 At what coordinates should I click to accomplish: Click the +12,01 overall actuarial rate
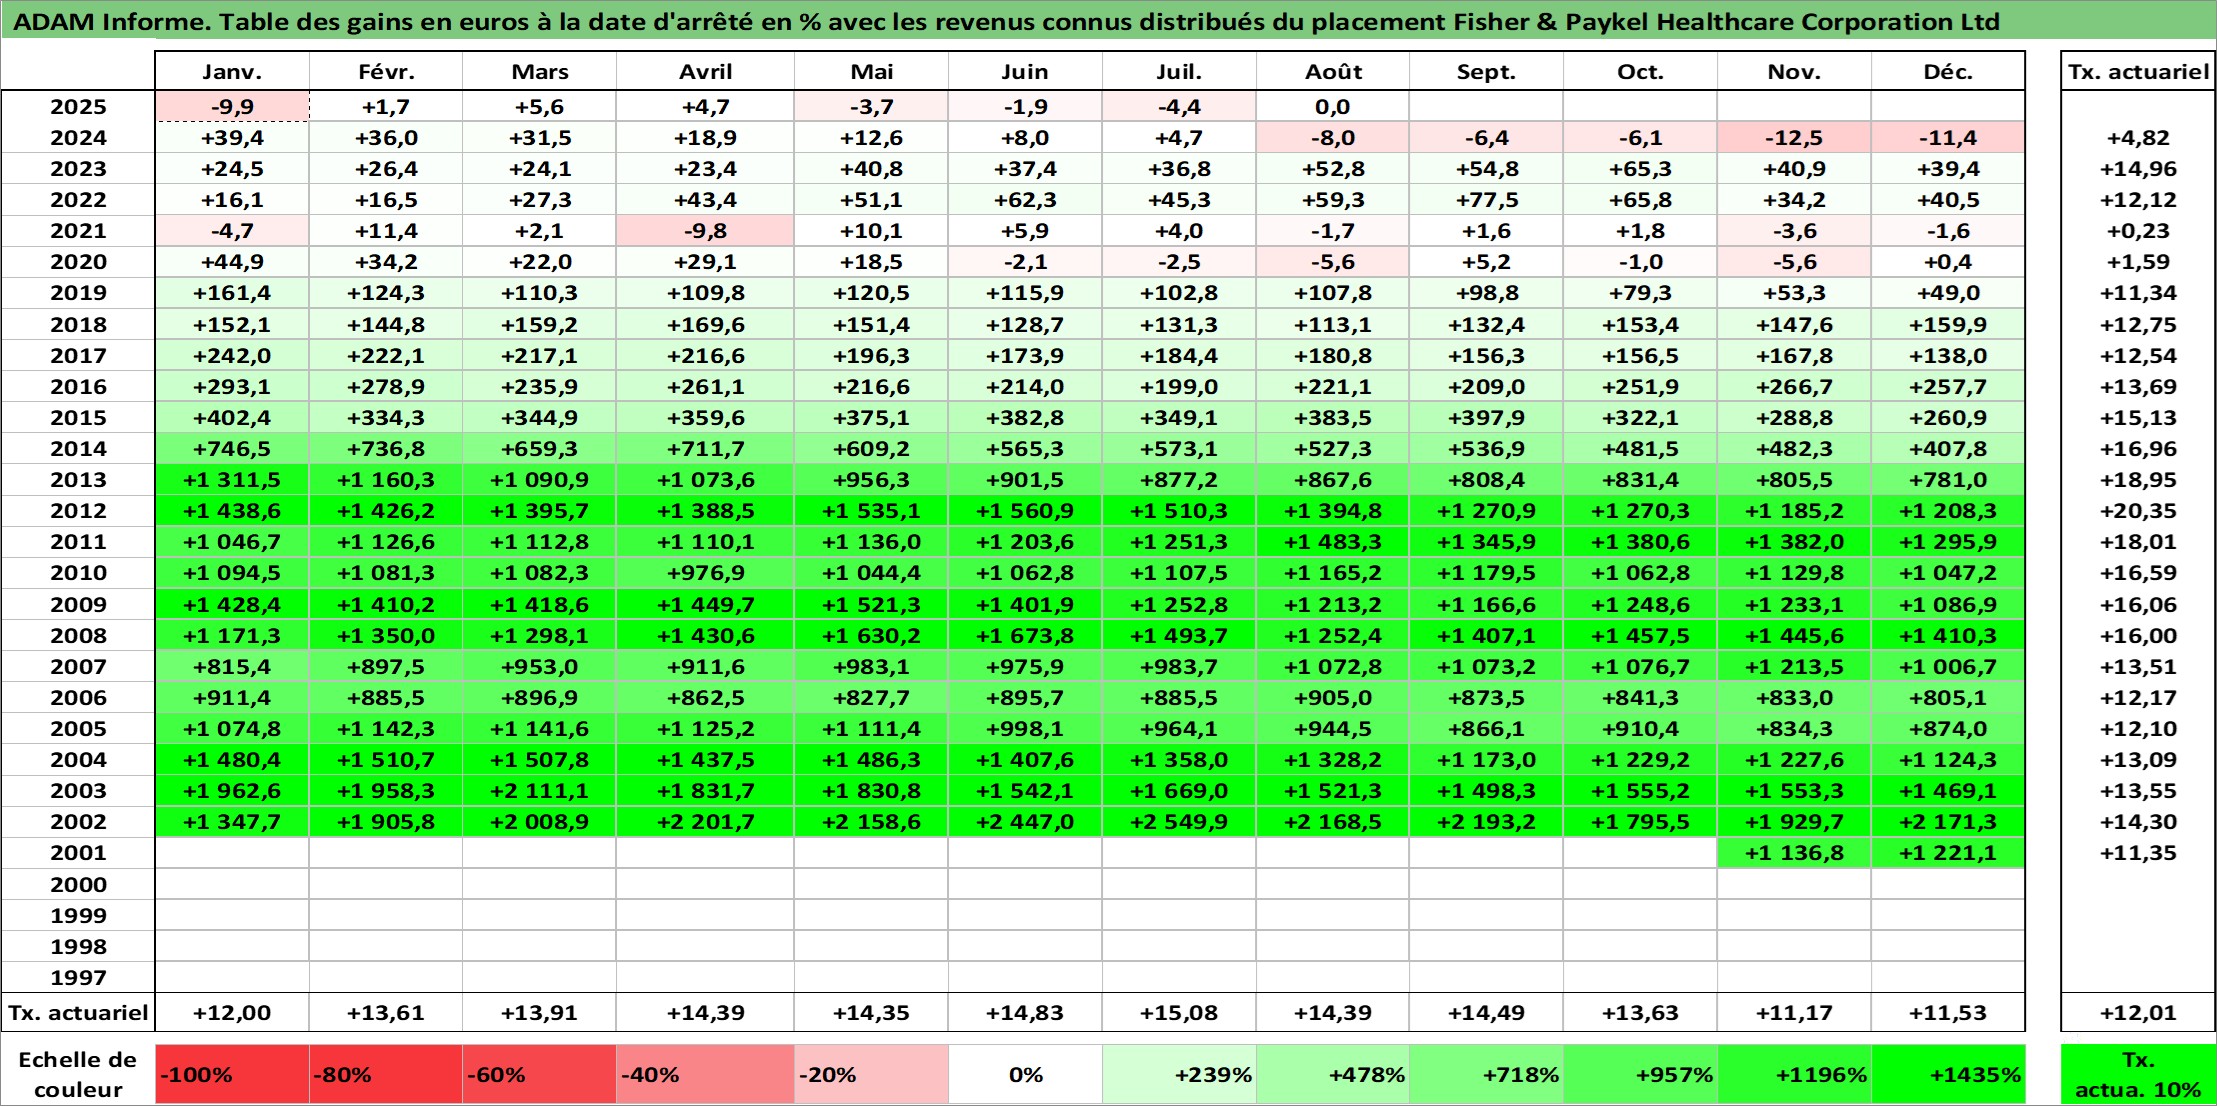pyautogui.click(x=2138, y=1013)
